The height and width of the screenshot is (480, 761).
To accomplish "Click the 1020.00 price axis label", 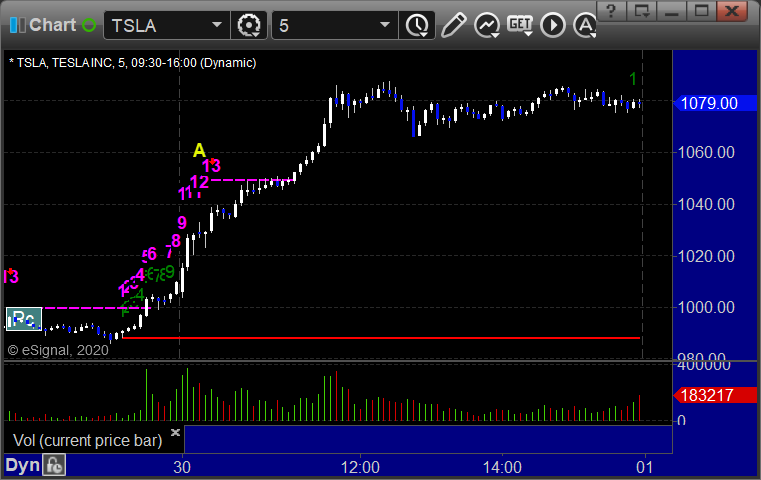I will (x=706, y=256).
